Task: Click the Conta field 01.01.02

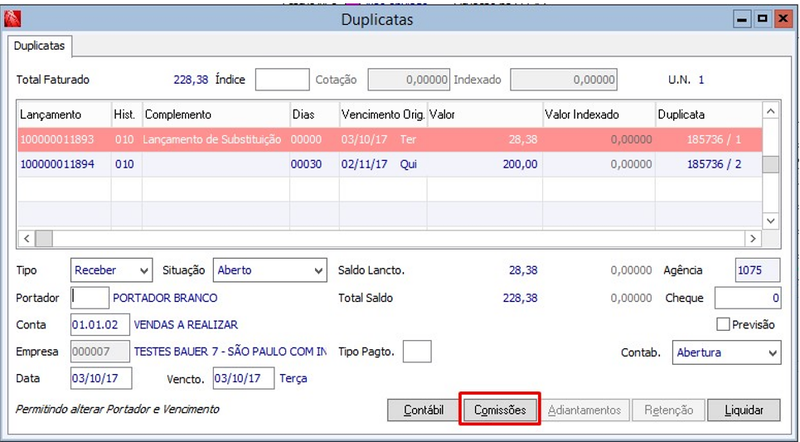Action: pos(100,325)
